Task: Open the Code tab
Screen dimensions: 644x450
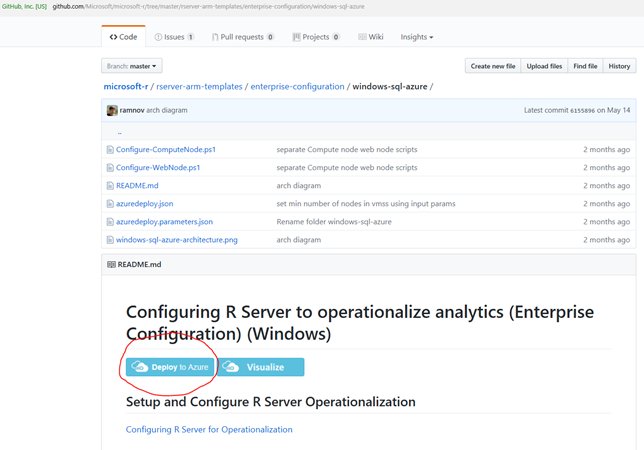Action: coord(123,37)
